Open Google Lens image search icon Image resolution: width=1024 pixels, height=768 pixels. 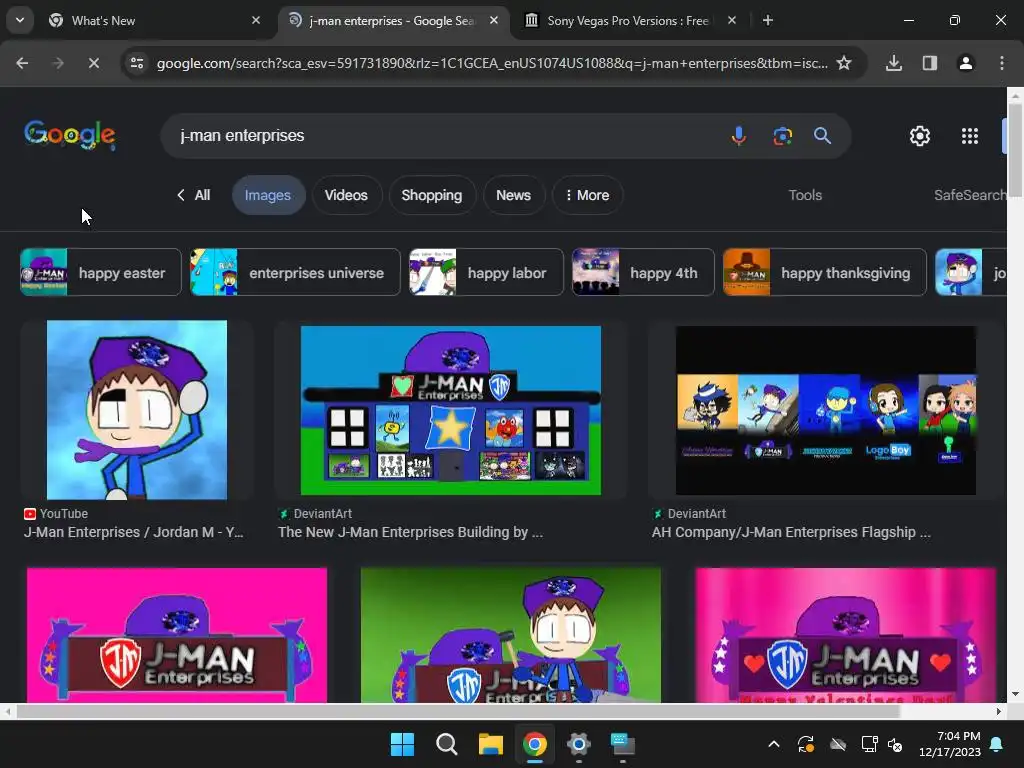(782, 136)
